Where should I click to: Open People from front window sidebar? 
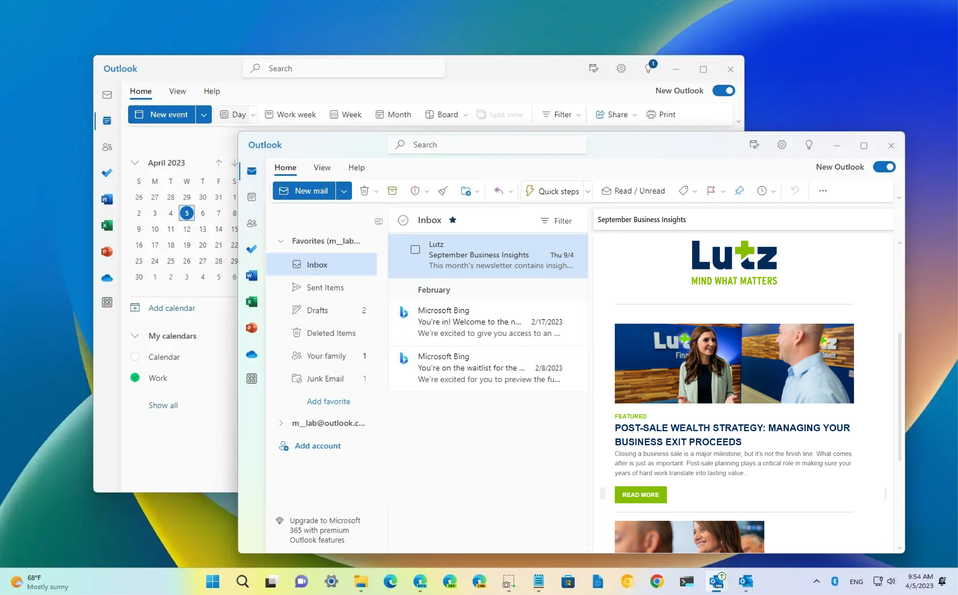[x=252, y=223]
